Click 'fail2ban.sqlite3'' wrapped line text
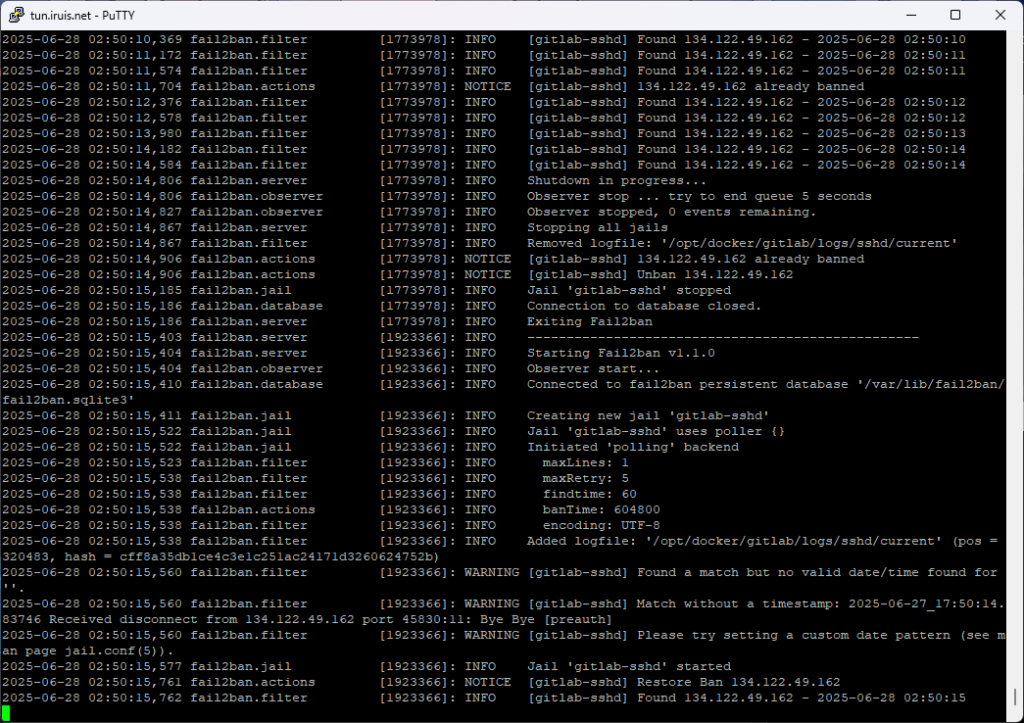 click(69, 400)
